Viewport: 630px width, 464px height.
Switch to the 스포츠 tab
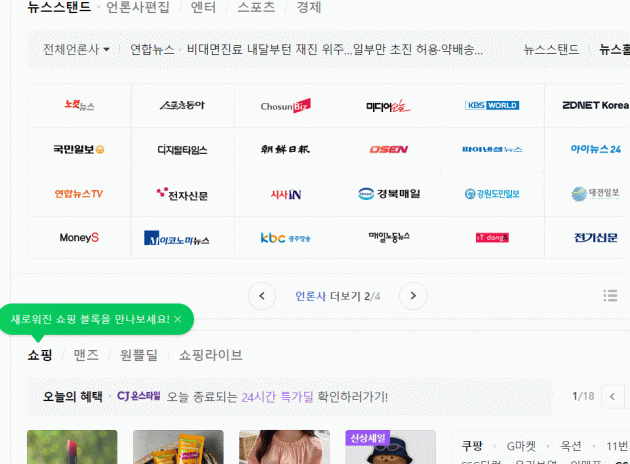(256, 7)
